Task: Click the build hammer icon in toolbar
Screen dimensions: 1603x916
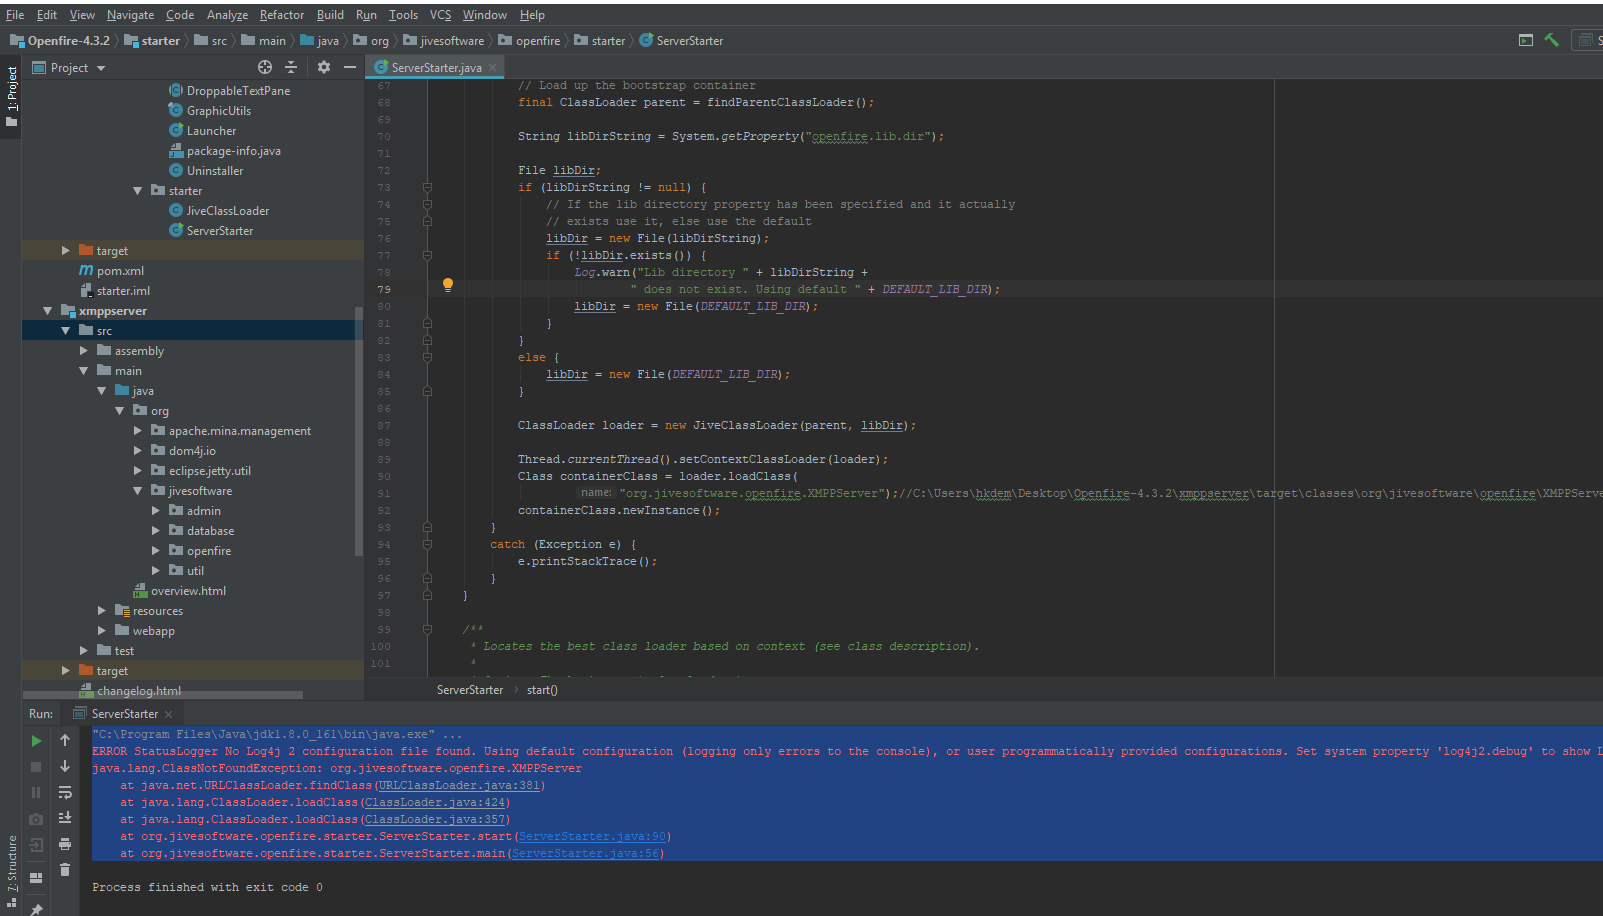Action: pyautogui.click(x=1551, y=40)
